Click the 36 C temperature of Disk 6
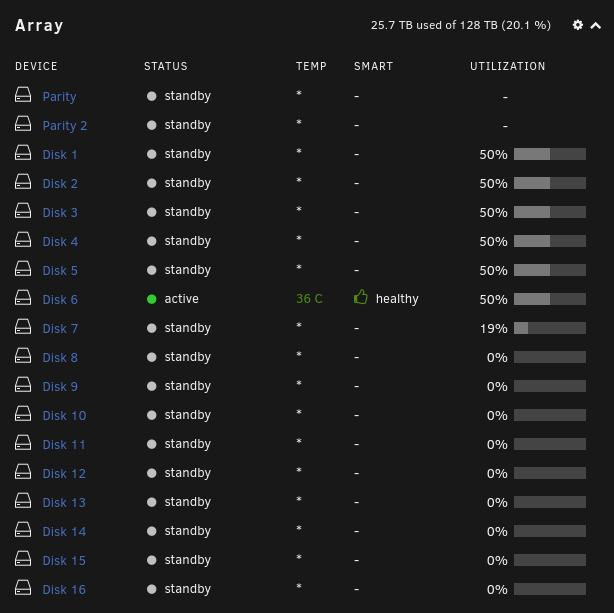 (309, 299)
